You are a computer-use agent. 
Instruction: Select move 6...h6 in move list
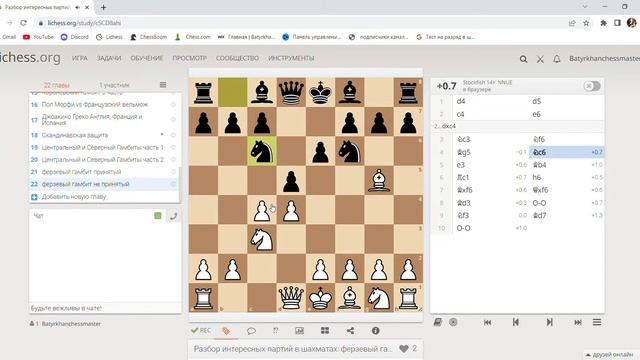[x=567, y=178]
